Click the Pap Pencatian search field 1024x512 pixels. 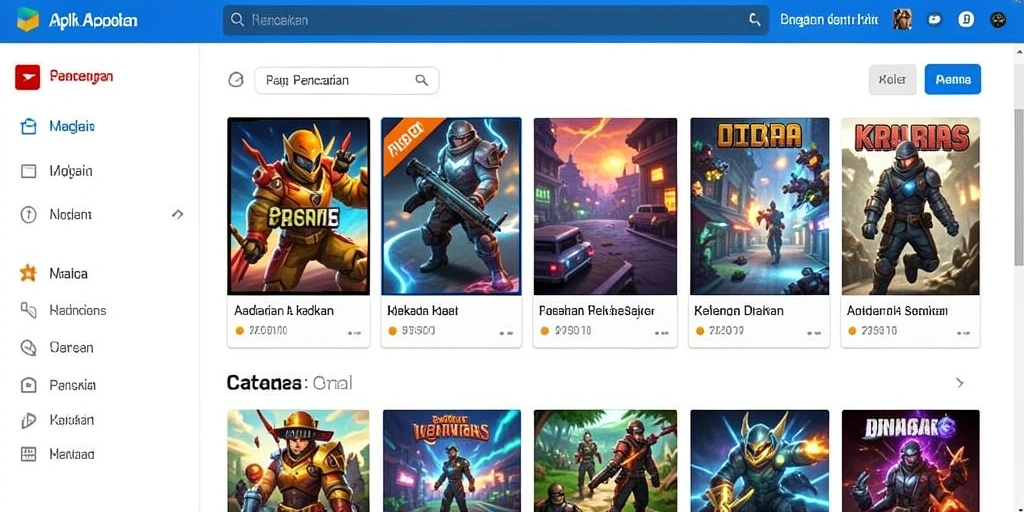click(347, 80)
